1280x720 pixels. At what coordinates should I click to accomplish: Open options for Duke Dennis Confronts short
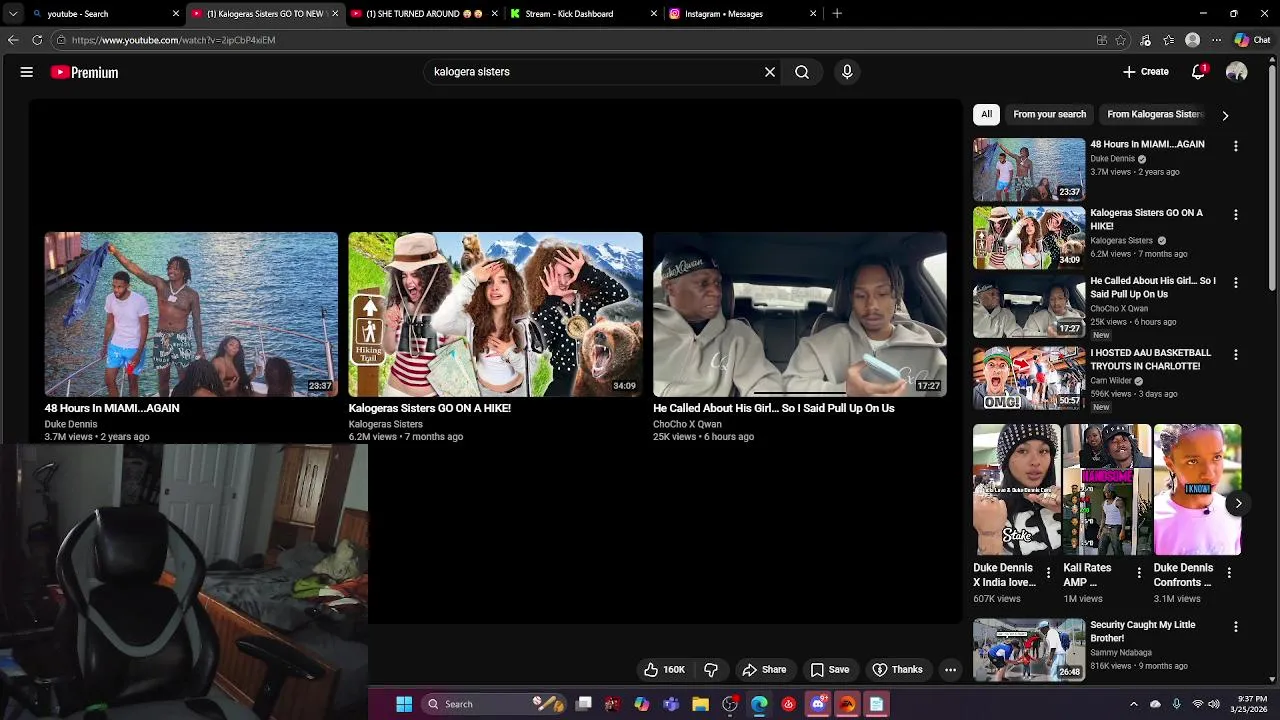pyautogui.click(x=1229, y=573)
